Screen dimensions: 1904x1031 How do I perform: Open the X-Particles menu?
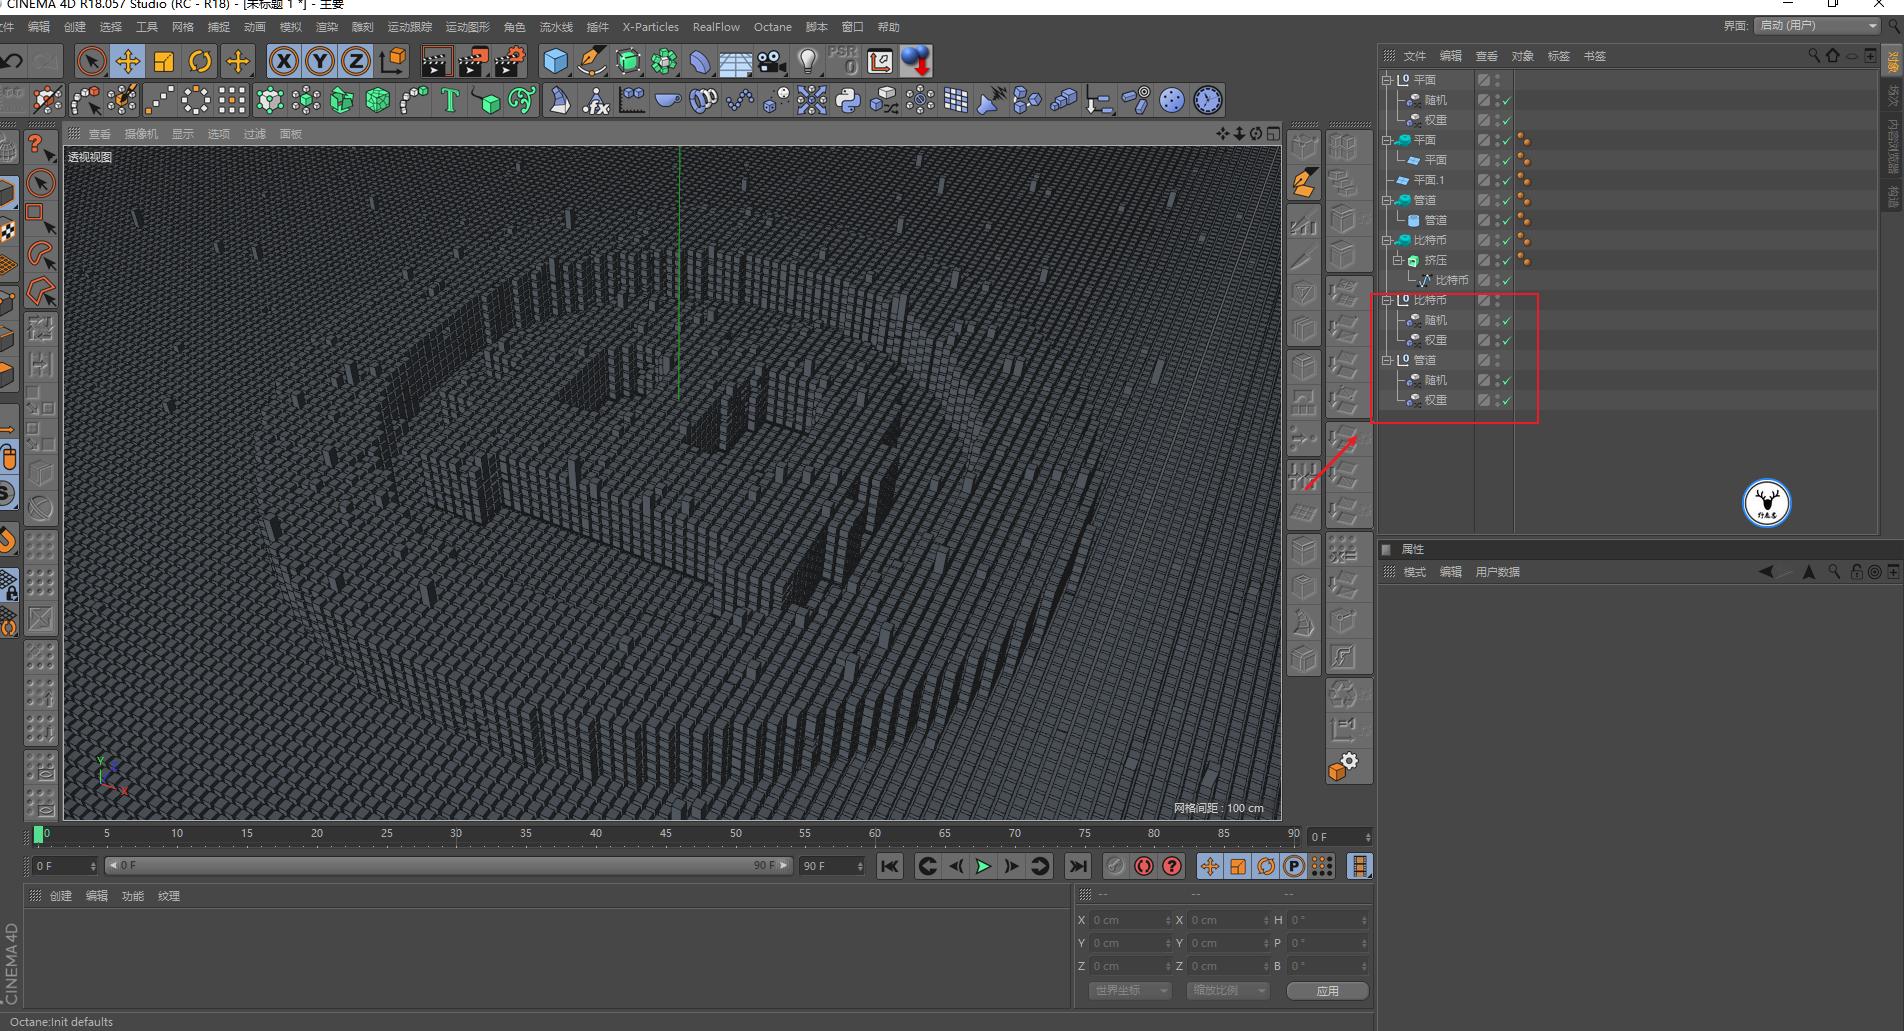tap(650, 27)
